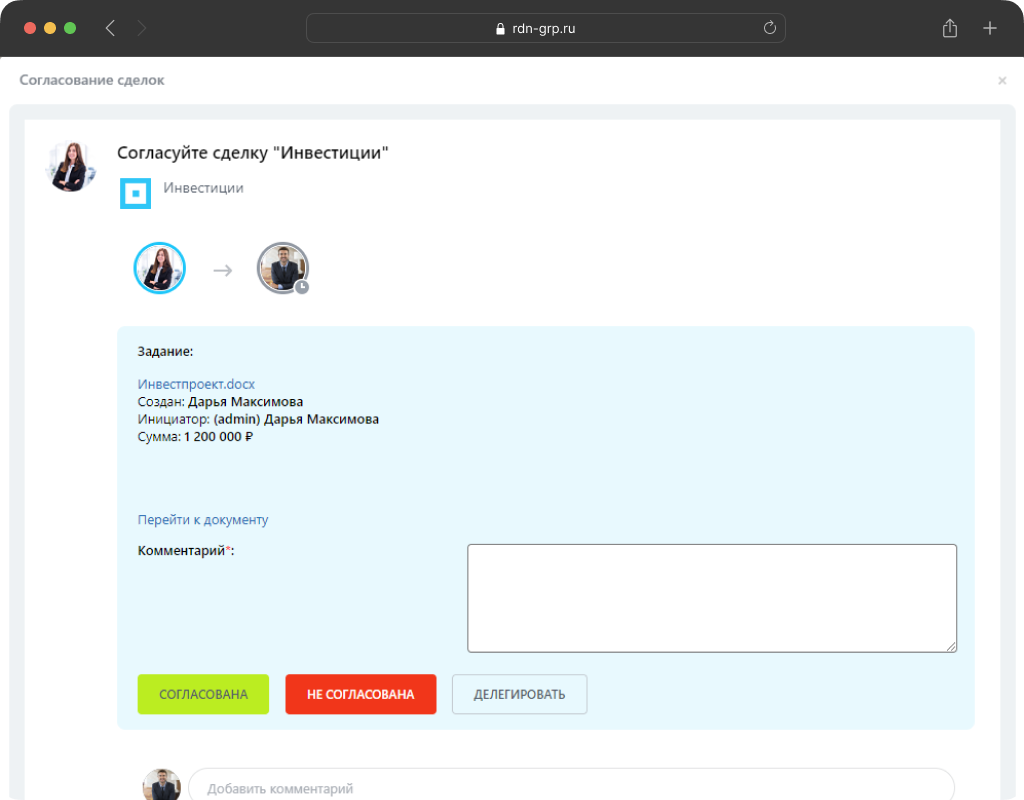1024x800 pixels.
Task: Click the comment area resize handle
Action: pyautogui.click(x=951, y=647)
